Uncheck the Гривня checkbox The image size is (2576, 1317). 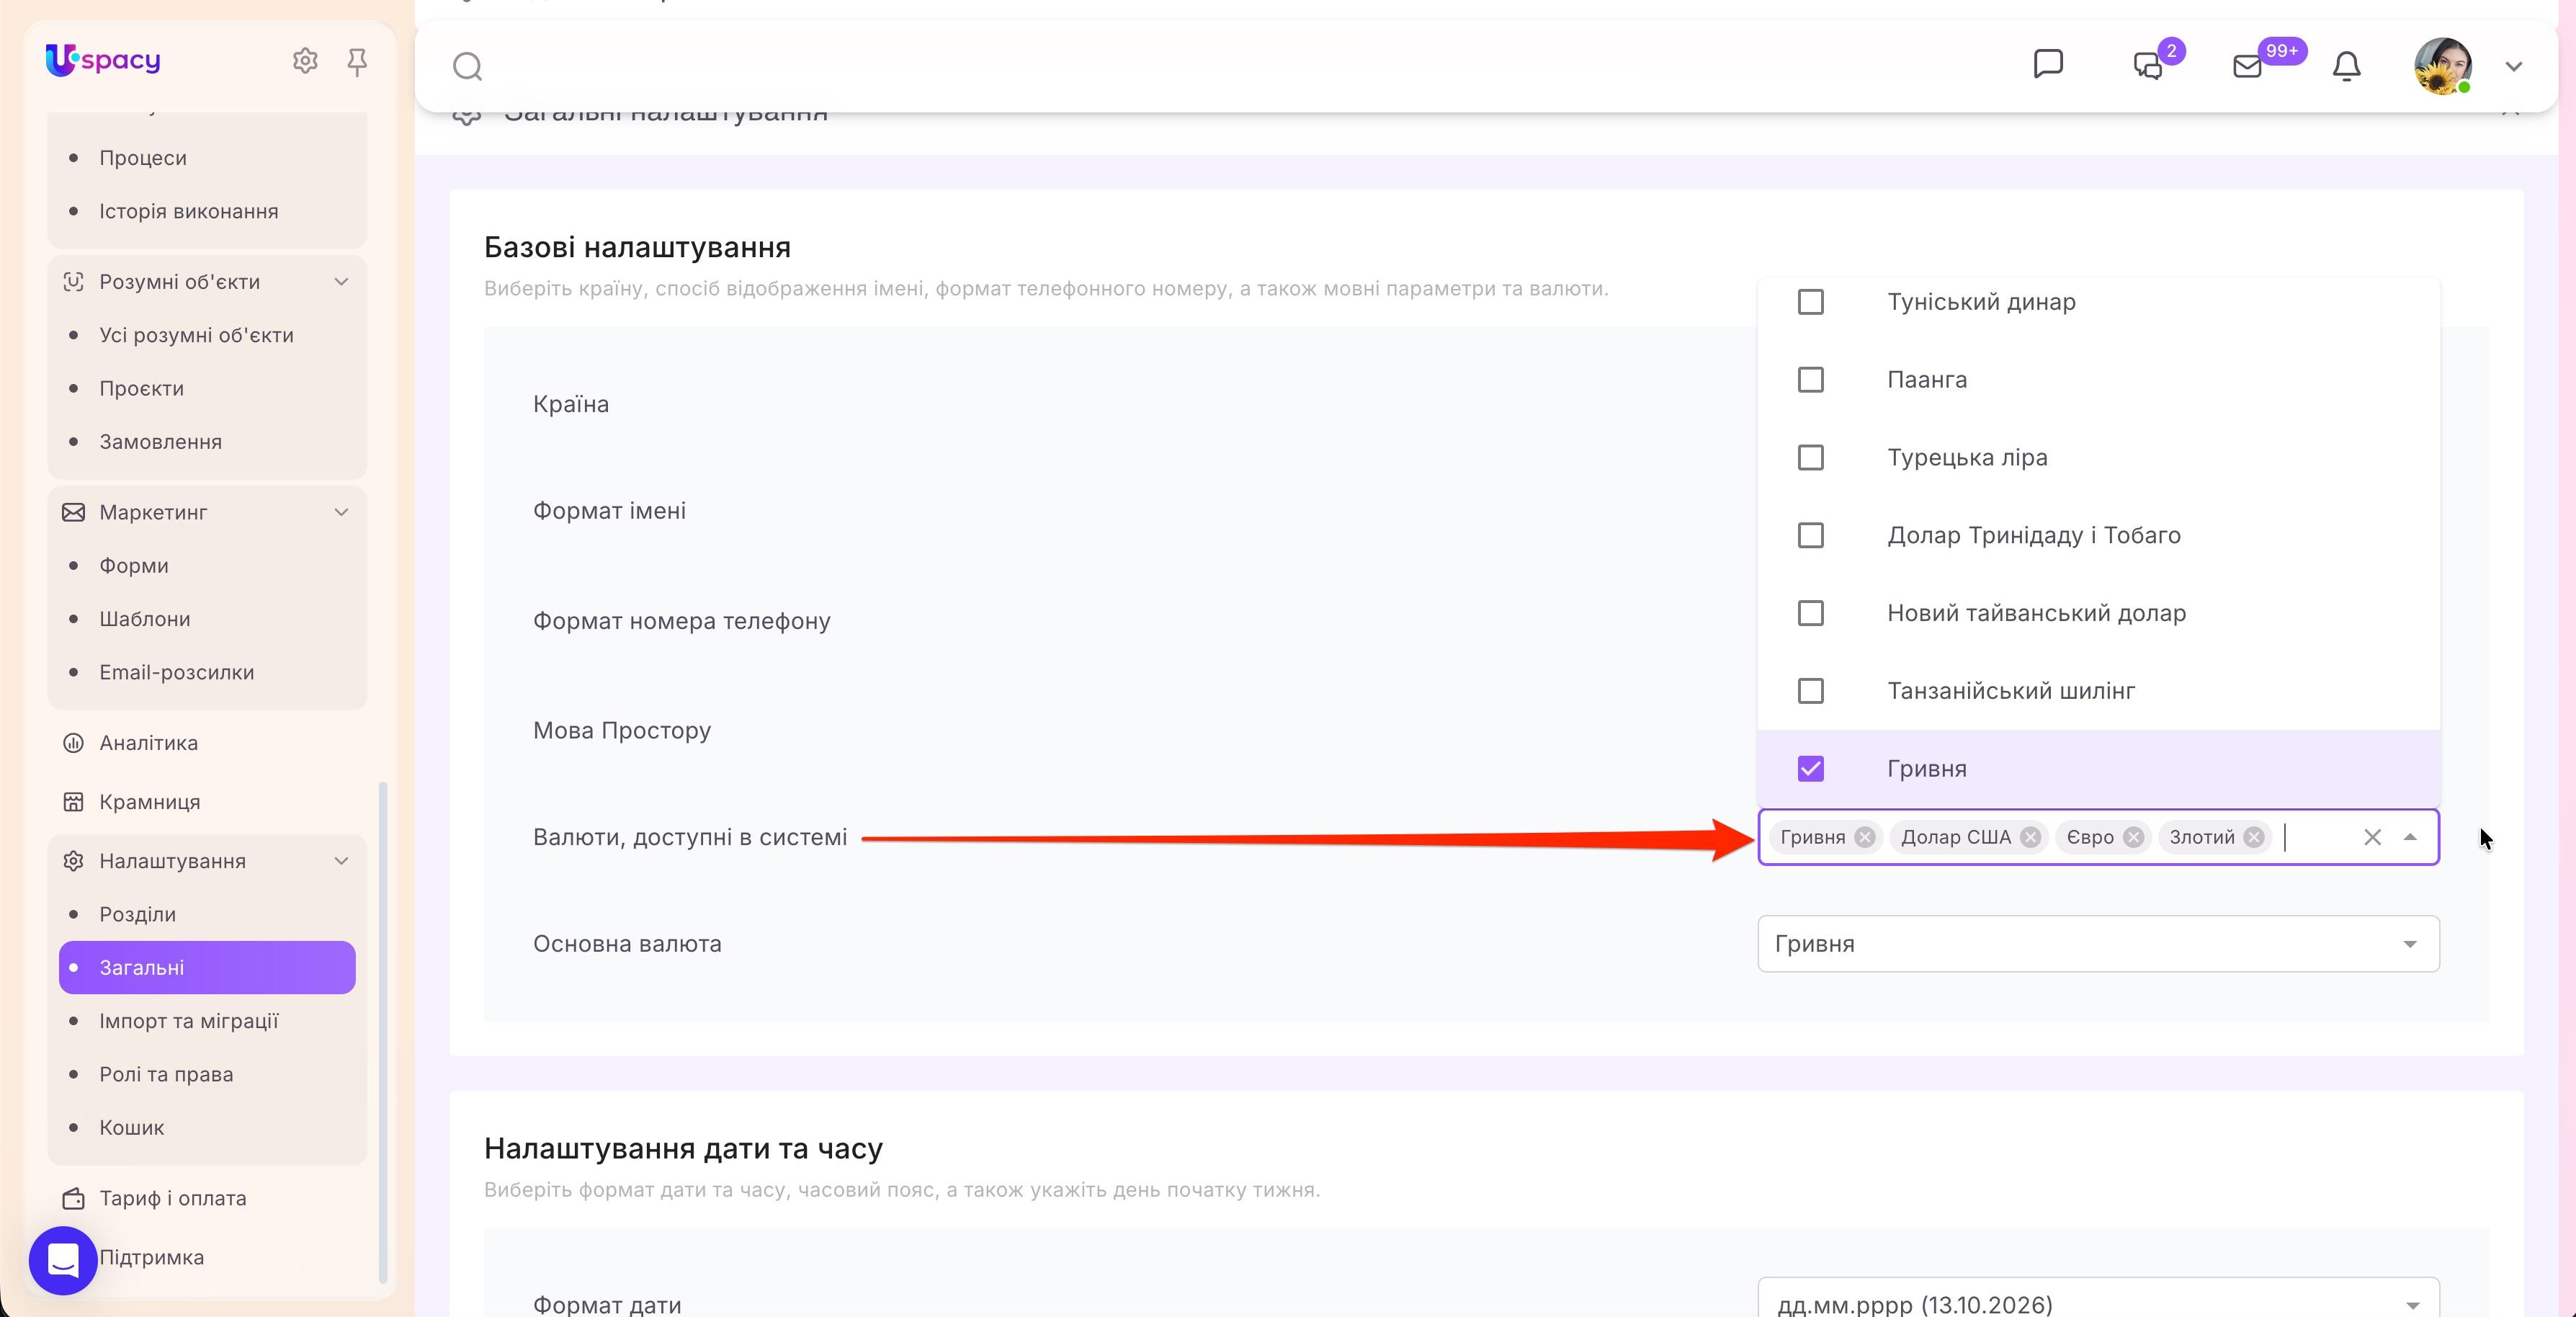coord(1810,768)
